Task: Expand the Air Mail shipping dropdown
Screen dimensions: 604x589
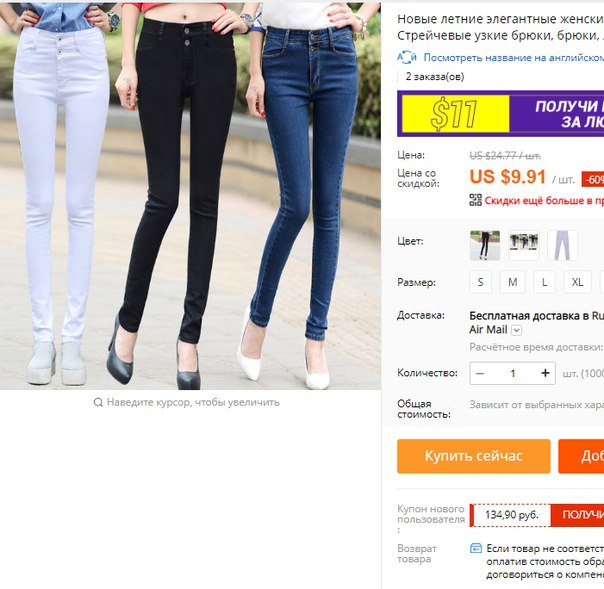Action: point(517,331)
